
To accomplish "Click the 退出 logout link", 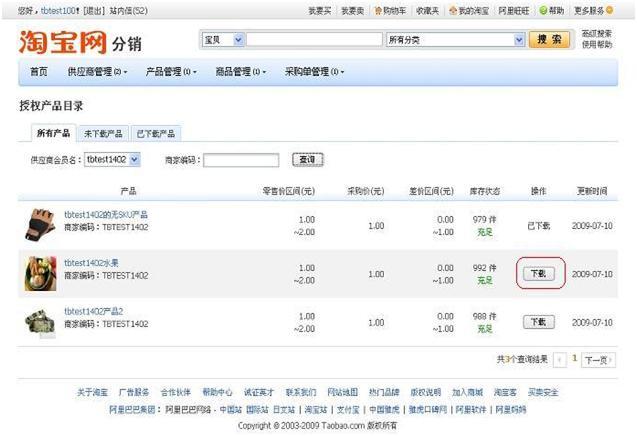I will (94, 11).
